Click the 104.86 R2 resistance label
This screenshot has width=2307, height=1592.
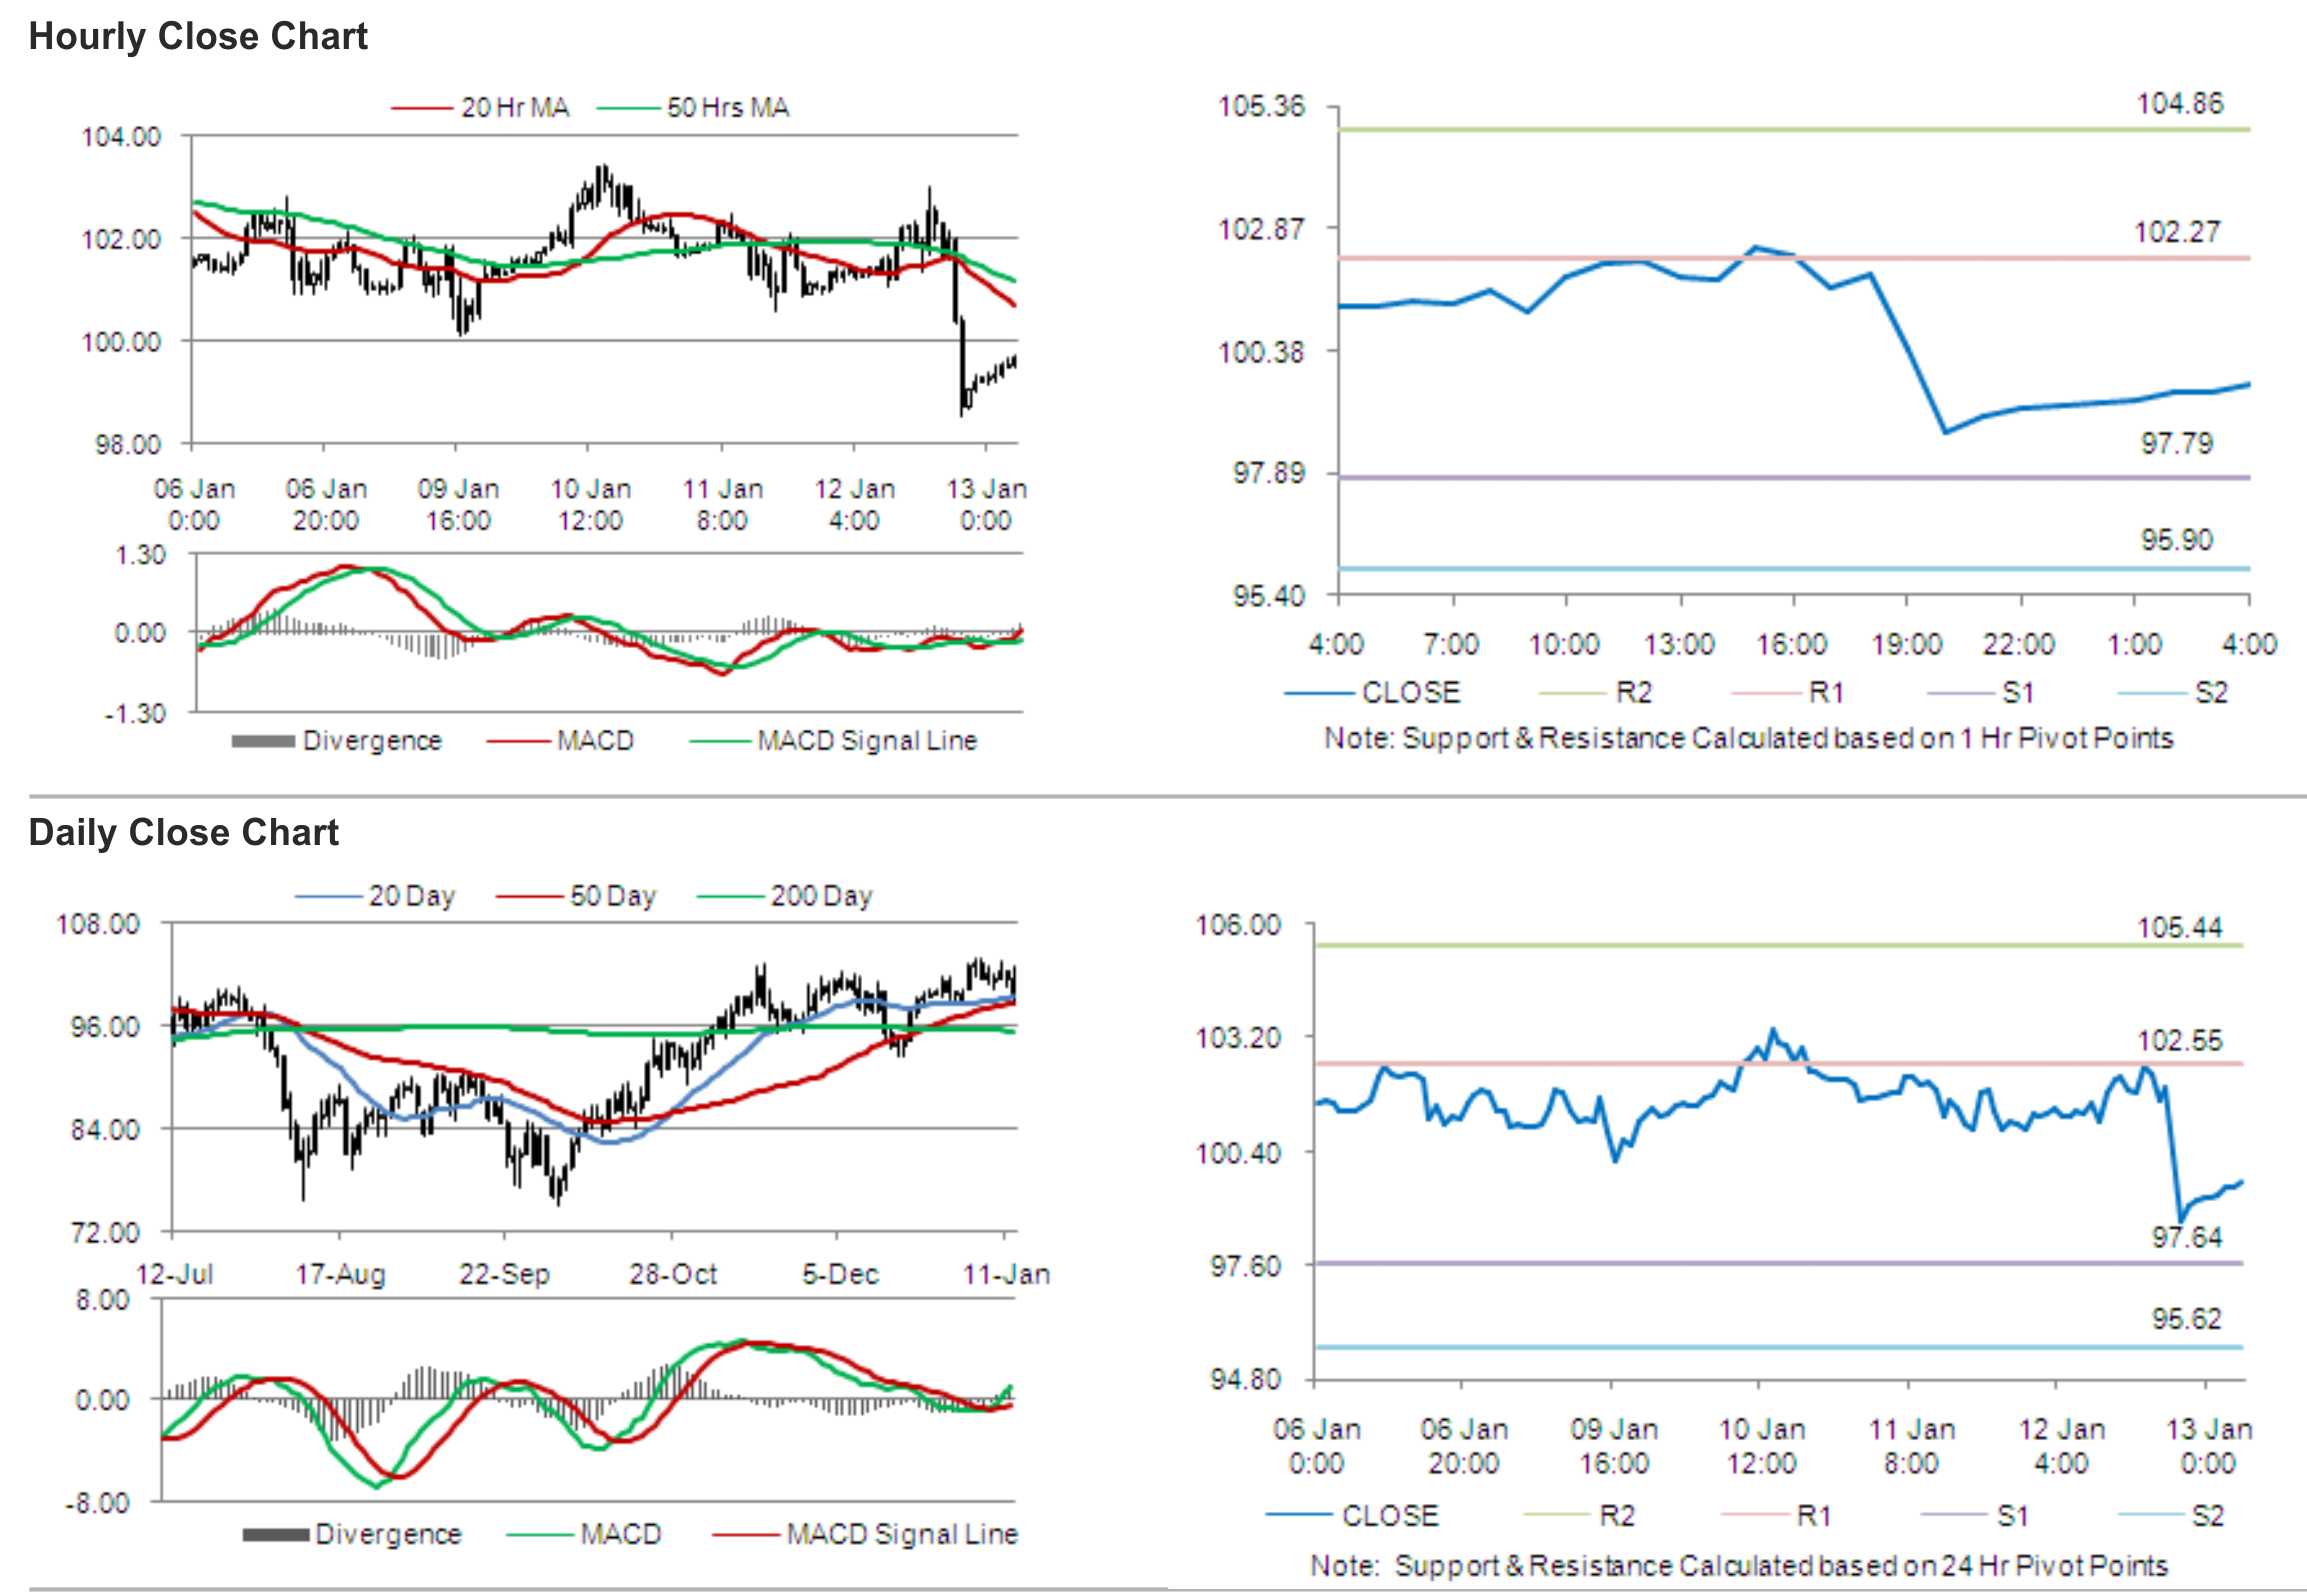click(x=2179, y=104)
